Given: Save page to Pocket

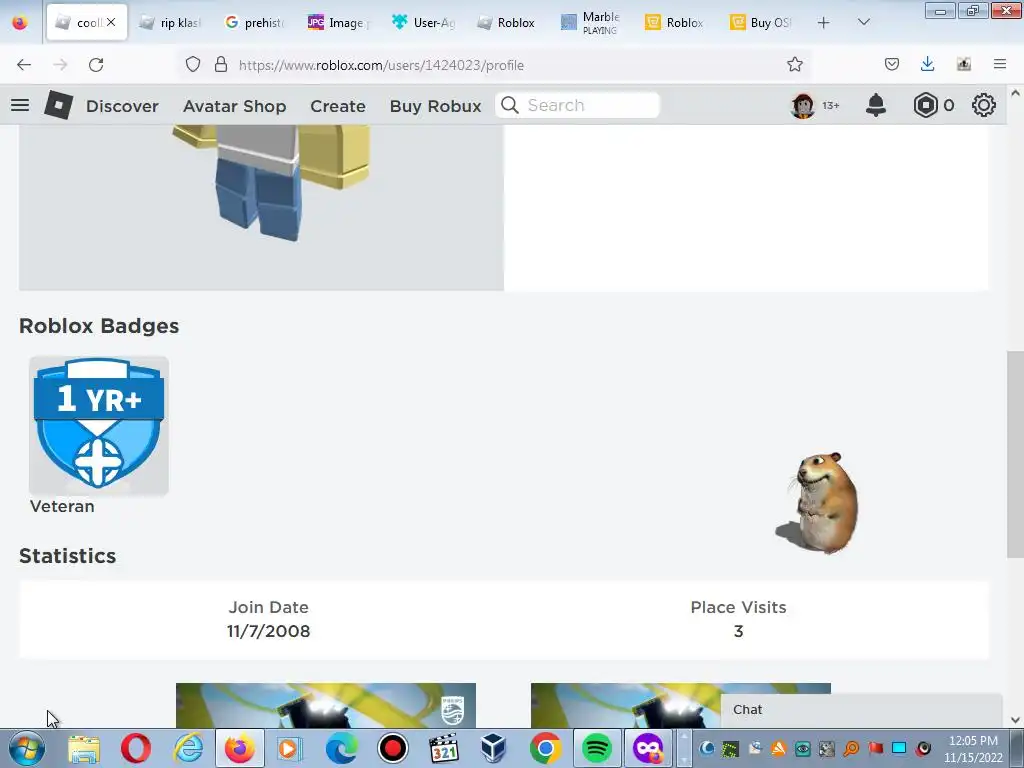Looking at the screenshot, I should (x=891, y=64).
